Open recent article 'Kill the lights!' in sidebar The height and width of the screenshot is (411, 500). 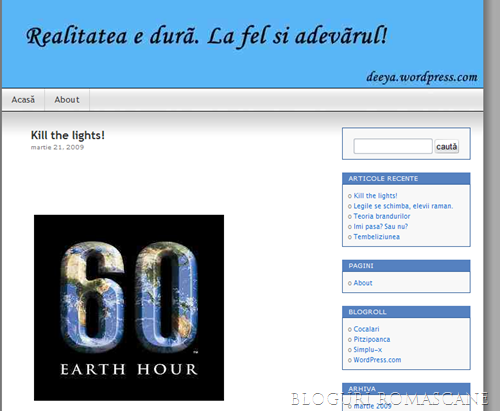coord(375,196)
